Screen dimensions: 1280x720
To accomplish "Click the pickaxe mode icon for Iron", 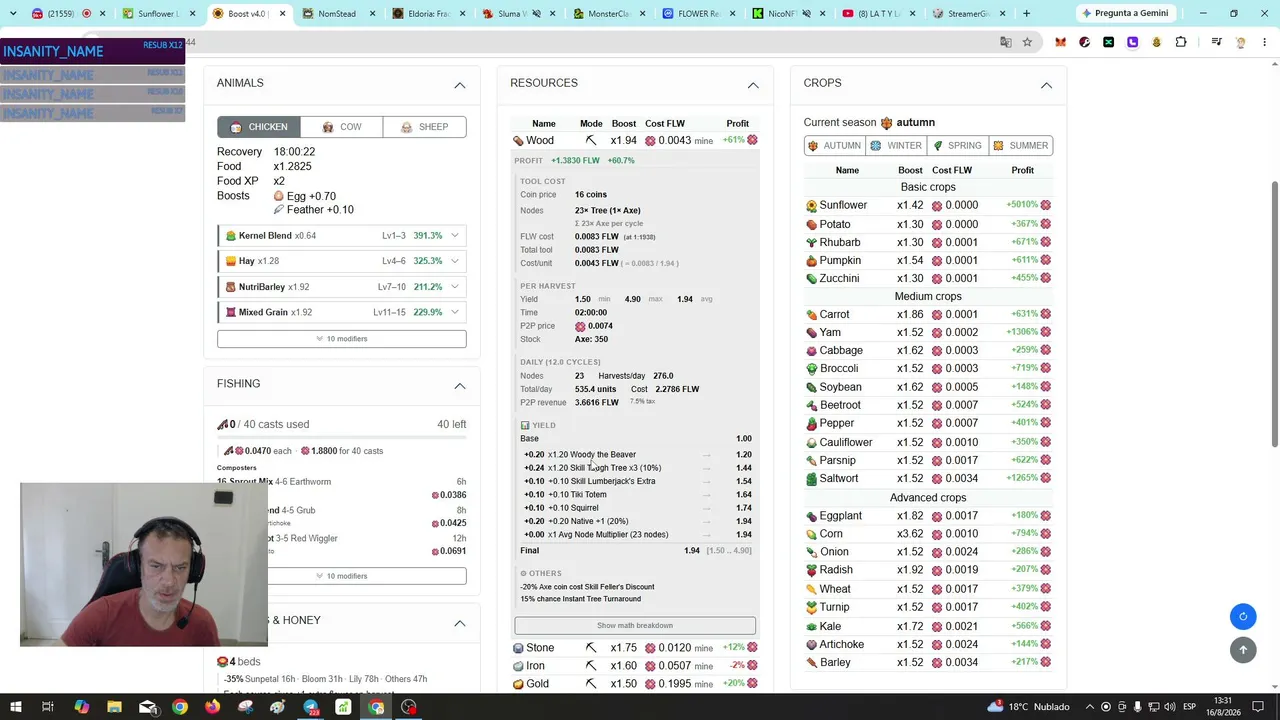I will [x=591, y=666].
